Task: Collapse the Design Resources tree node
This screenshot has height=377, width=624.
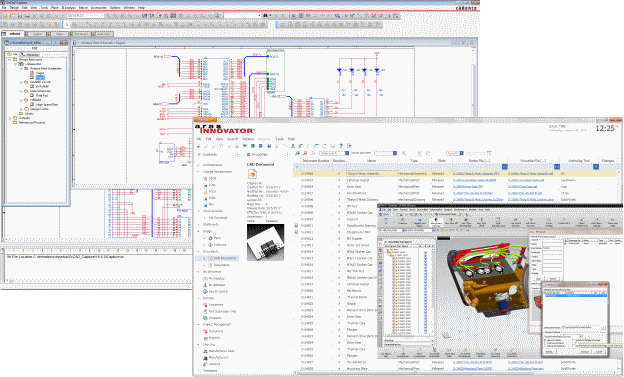Action: click(10, 59)
